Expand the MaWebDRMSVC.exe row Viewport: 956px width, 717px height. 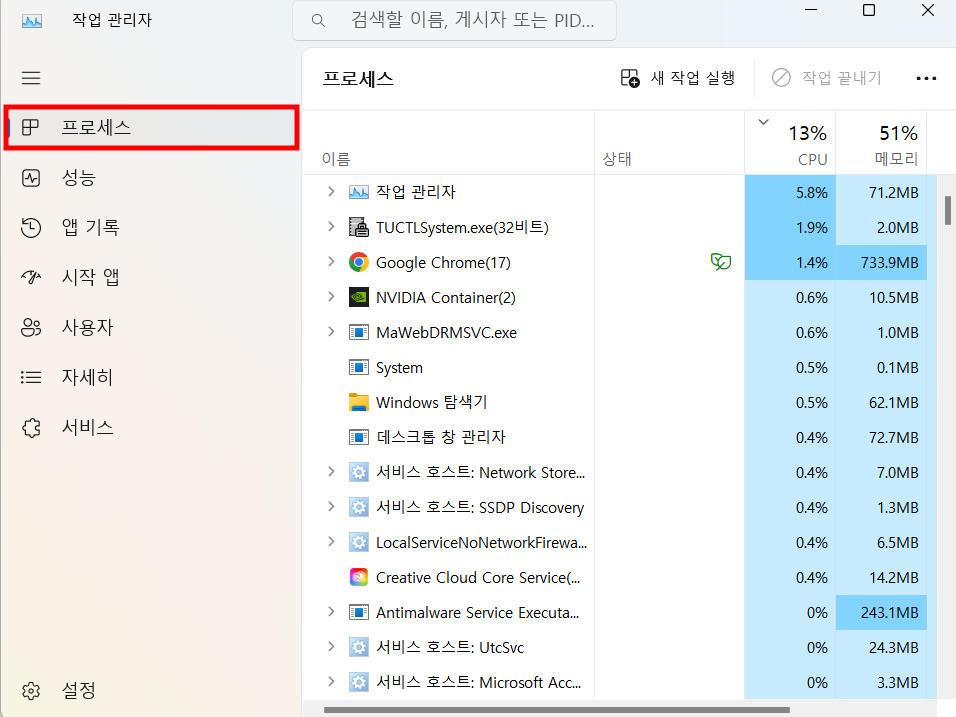click(331, 332)
